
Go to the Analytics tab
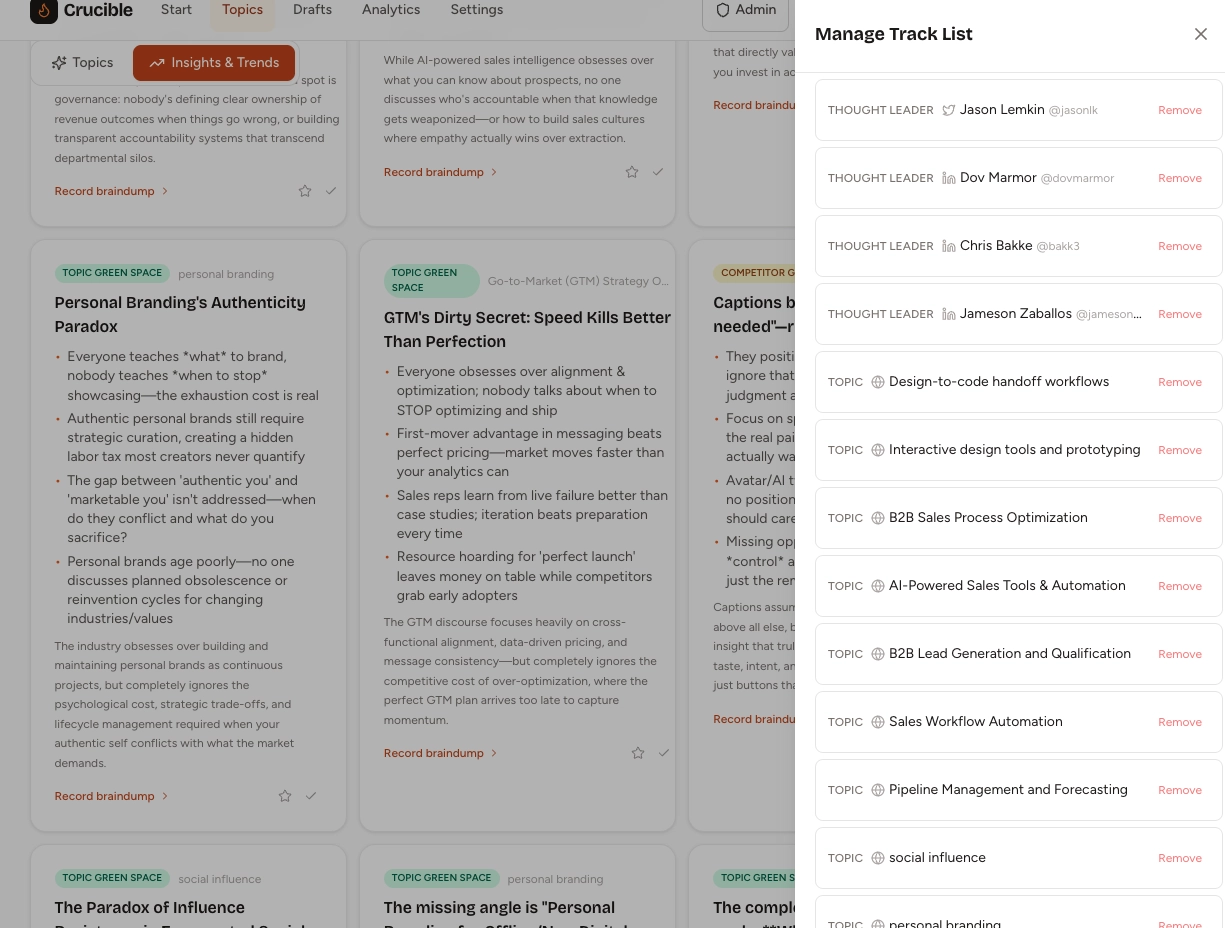pyautogui.click(x=391, y=10)
